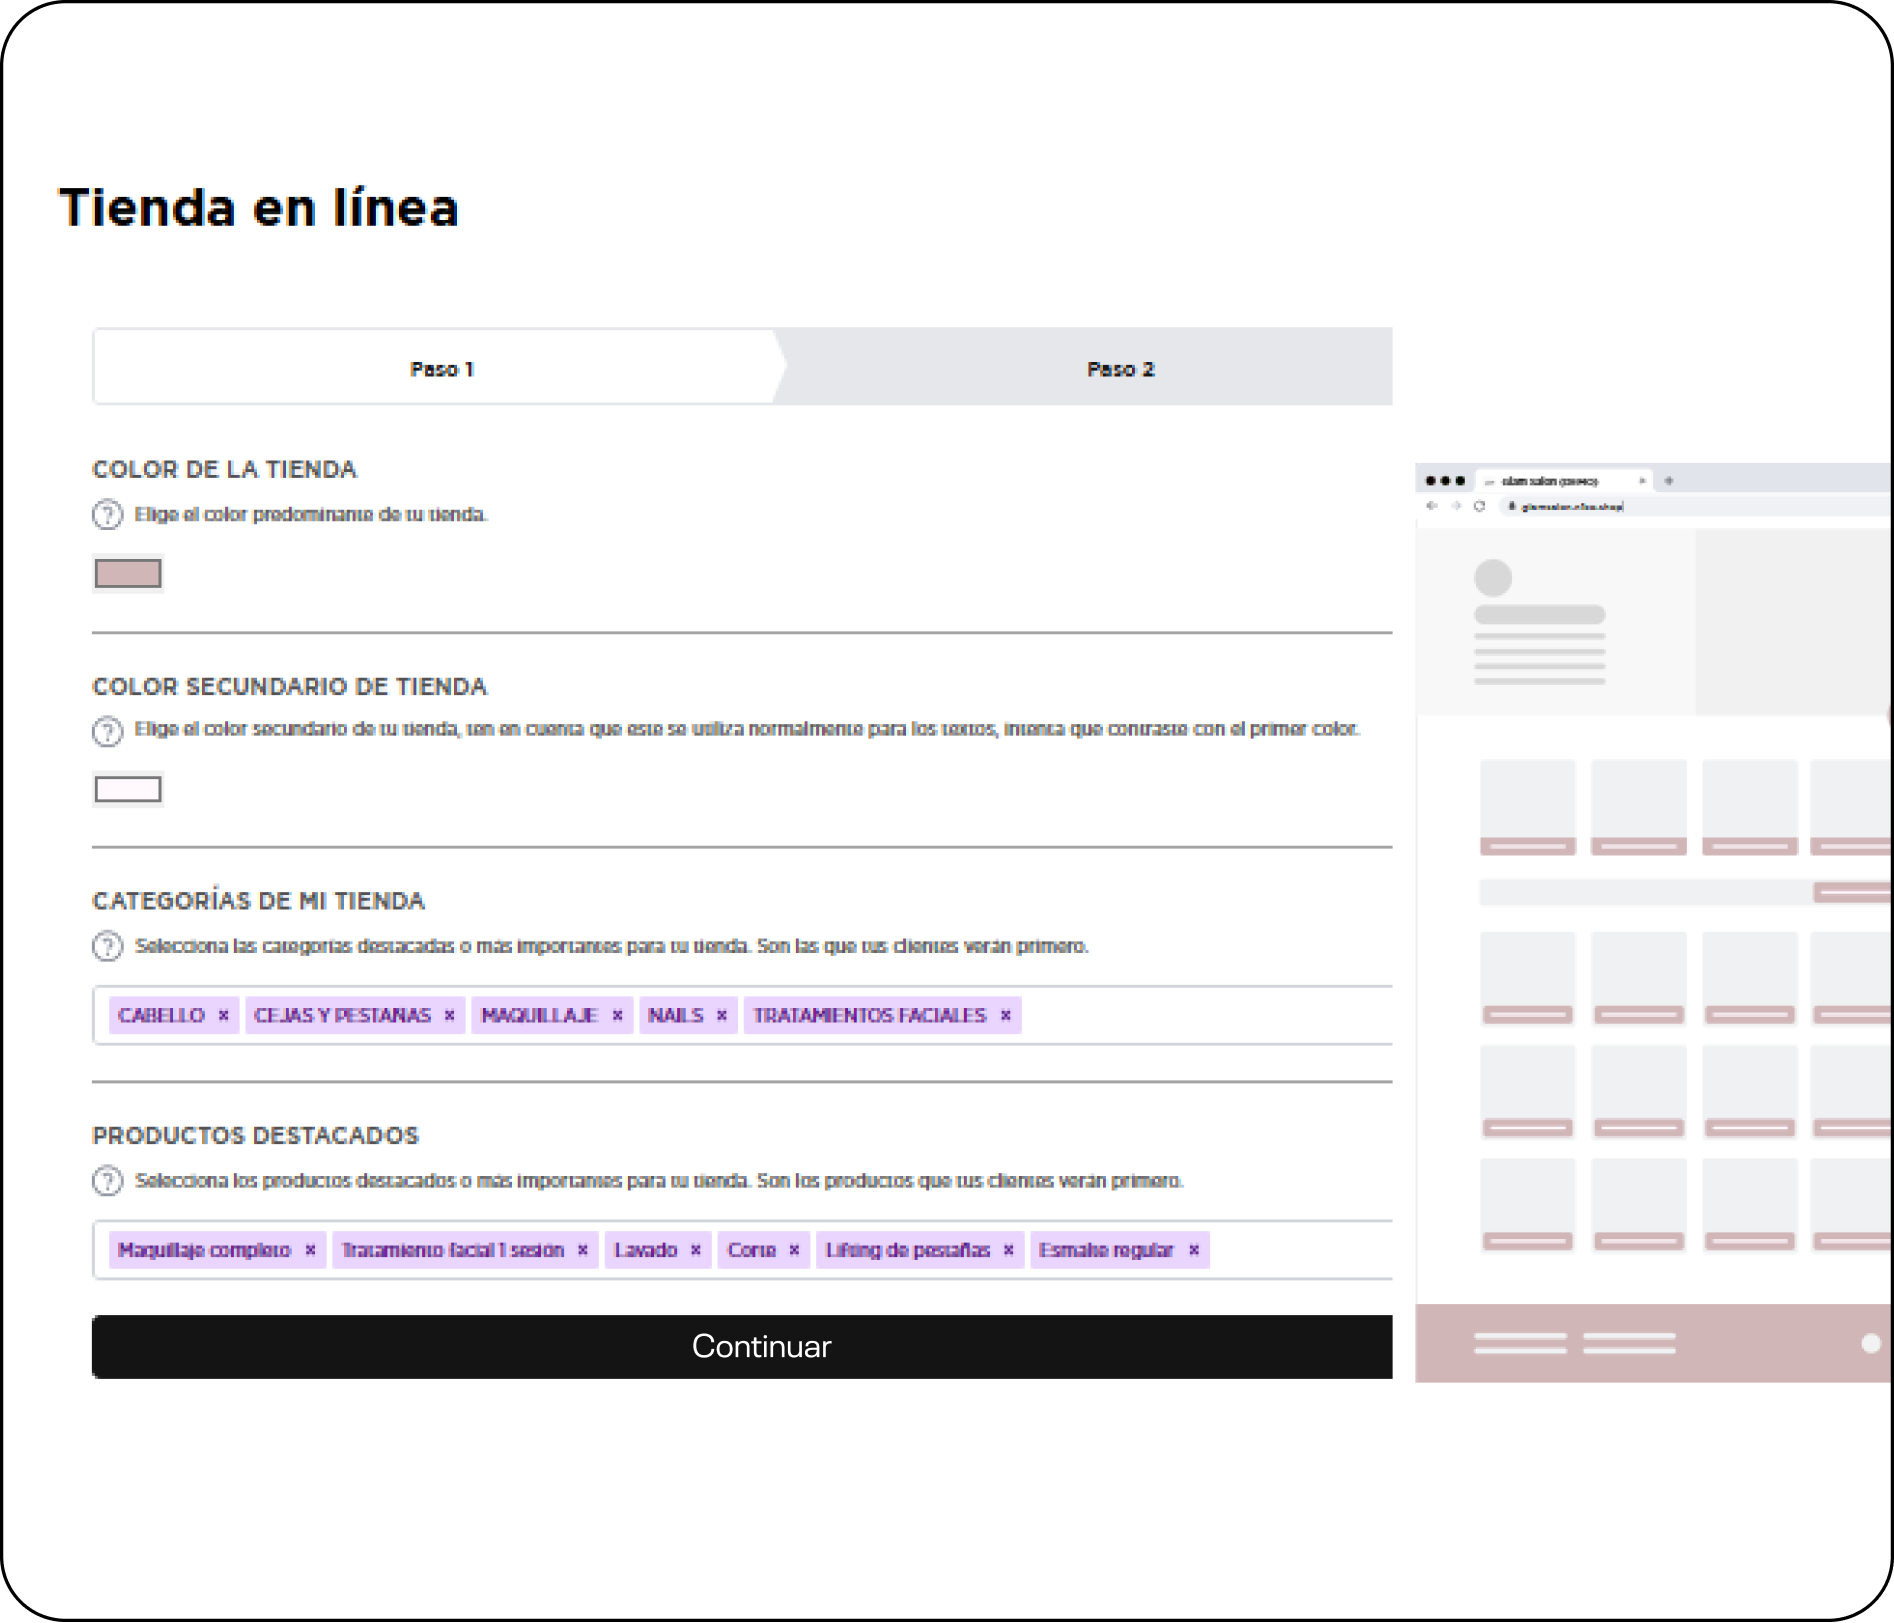The width and height of the screenshot is (1894, 1623).
Task: Remove the CABELLO category tag
Action: pos(224,1015)
